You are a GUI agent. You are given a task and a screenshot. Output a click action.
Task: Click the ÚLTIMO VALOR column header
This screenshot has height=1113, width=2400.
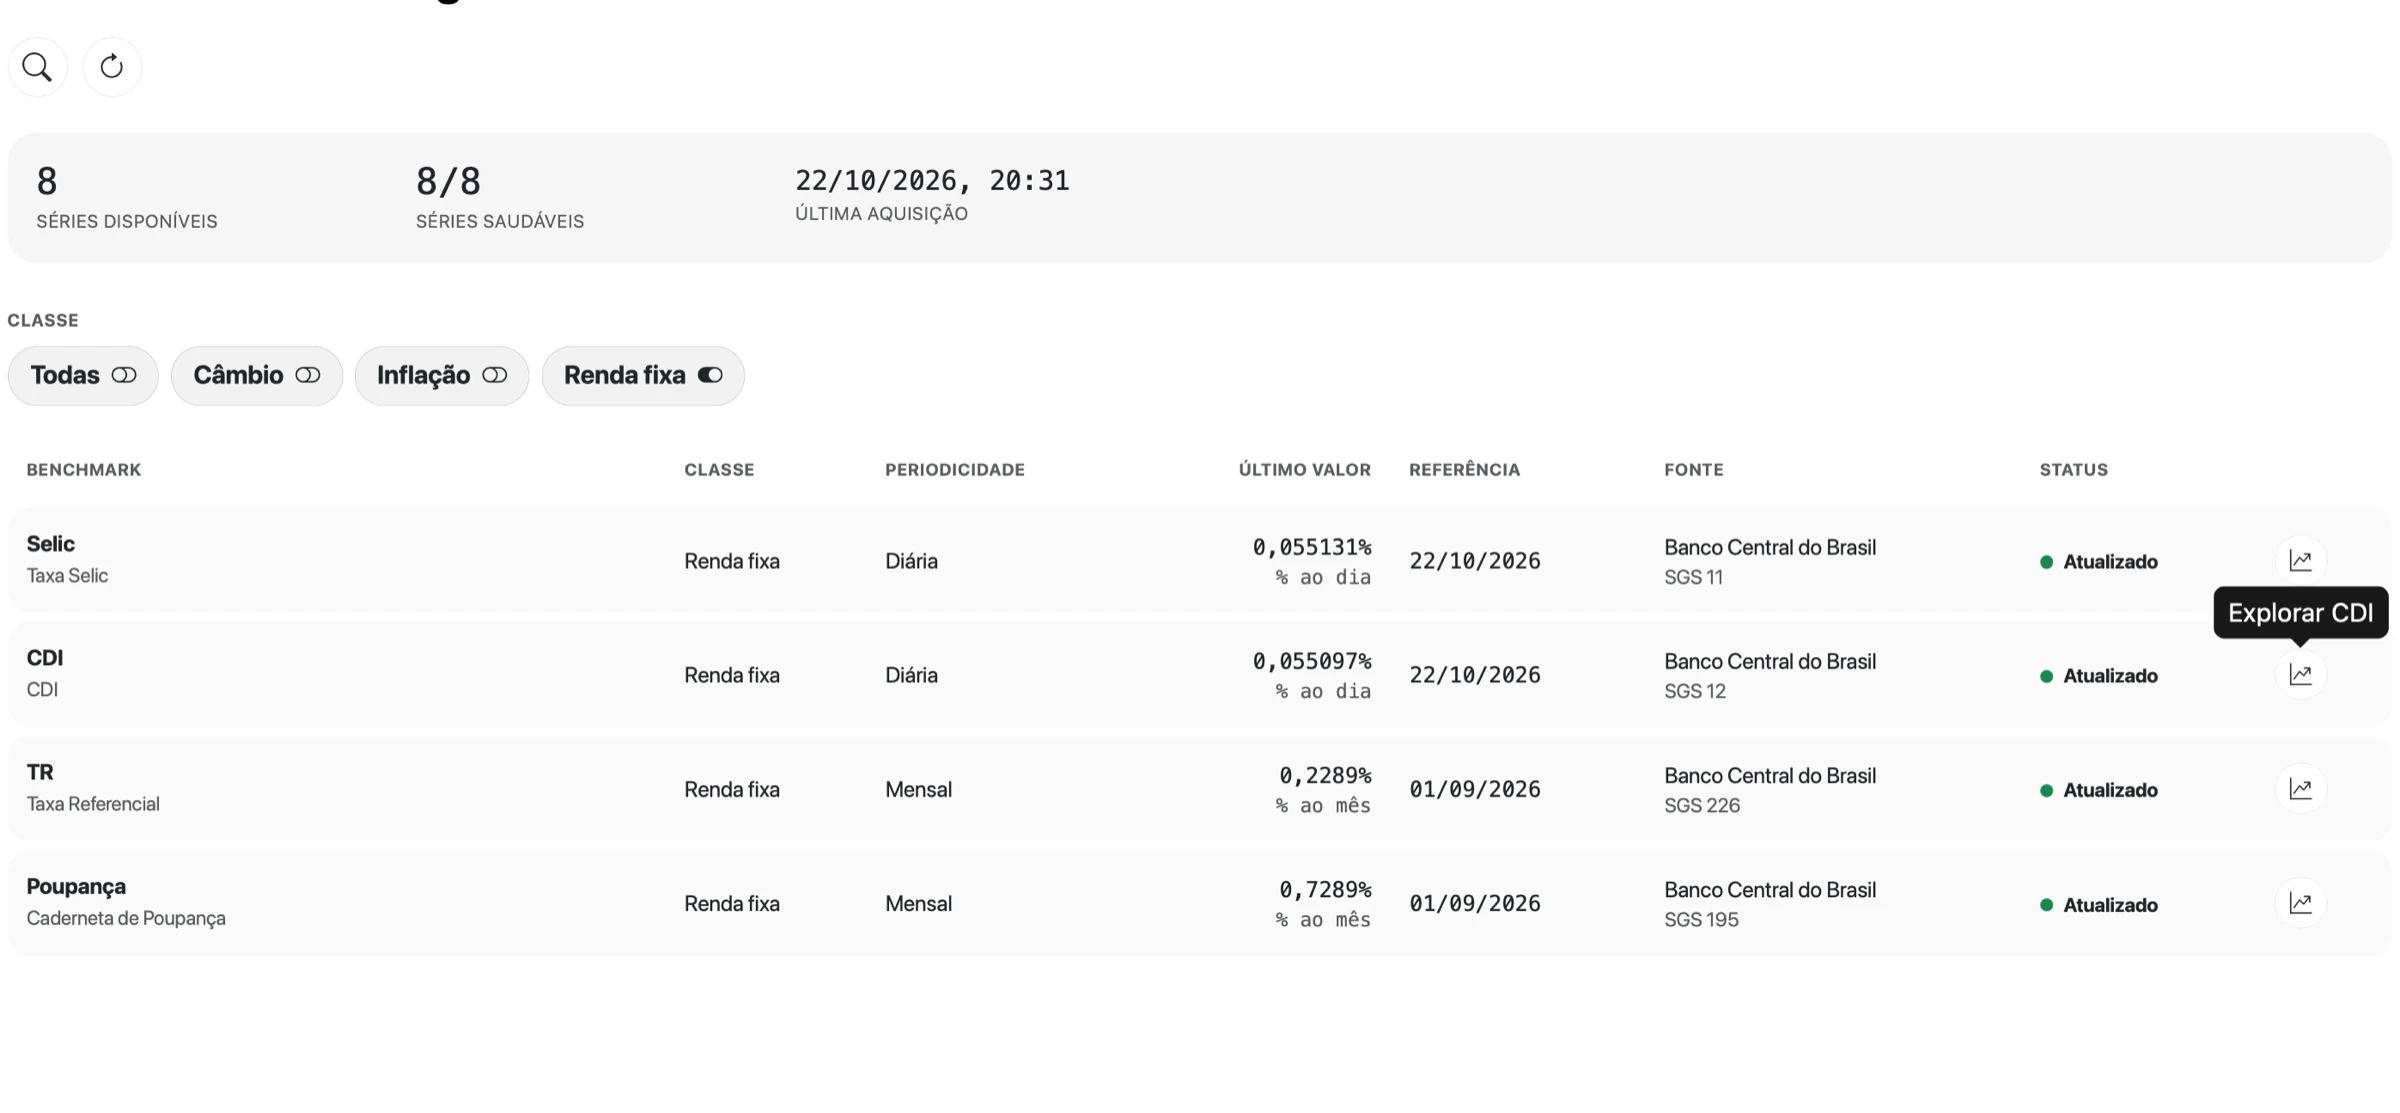(x=1305, y=470)
